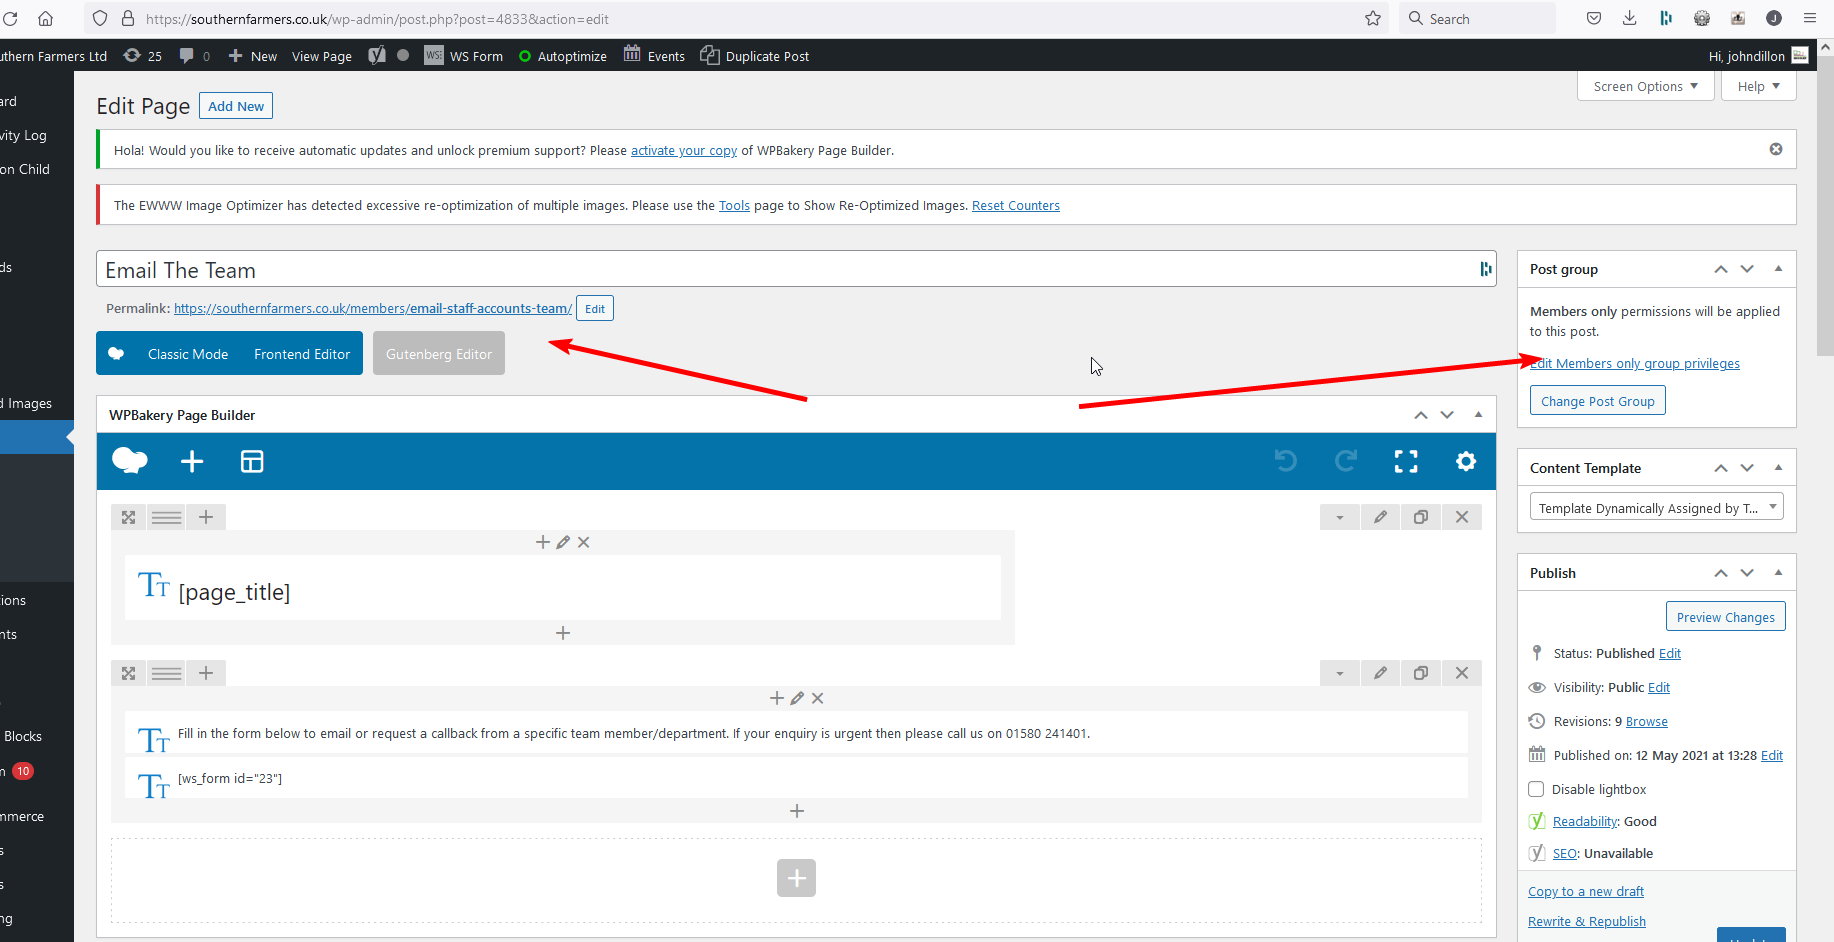1834x942 pixels.
Task: Click the Change Post Group button
Action: (1597, 401)
